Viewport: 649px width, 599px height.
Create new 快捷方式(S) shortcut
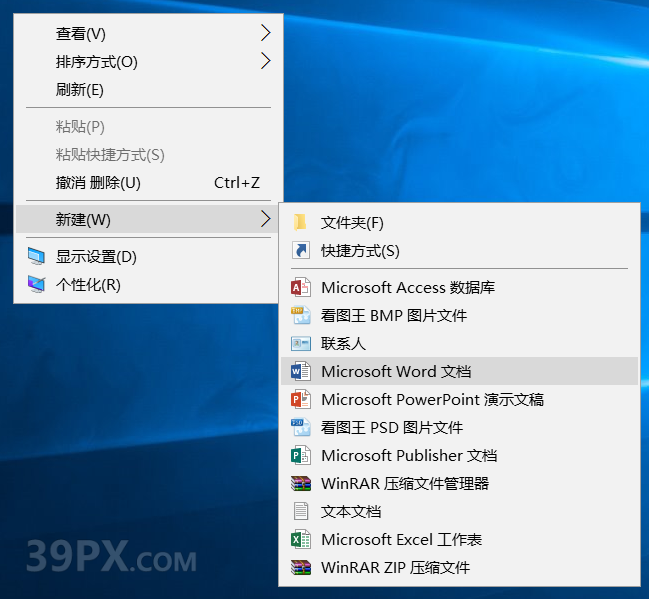point(459,250)
